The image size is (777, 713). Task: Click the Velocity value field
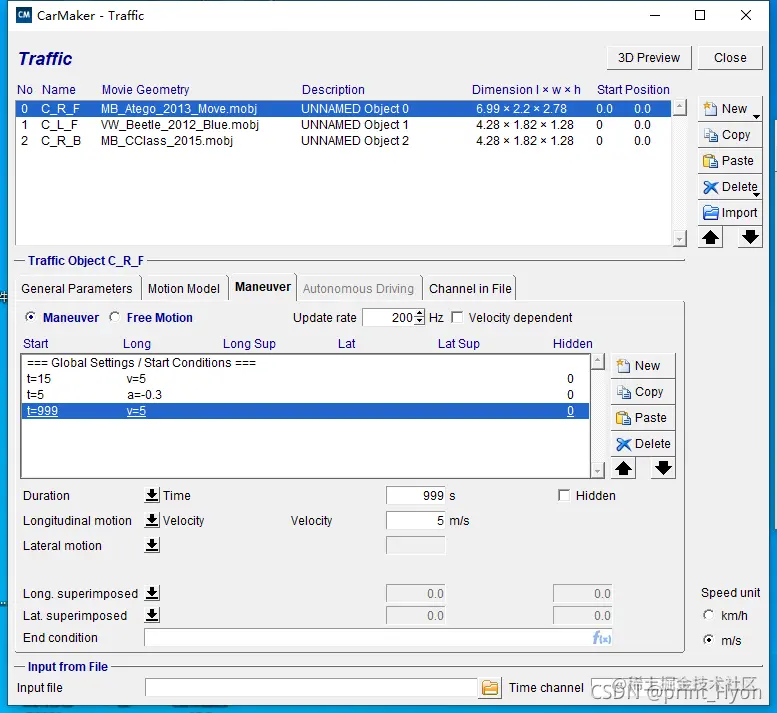point(416,520)
